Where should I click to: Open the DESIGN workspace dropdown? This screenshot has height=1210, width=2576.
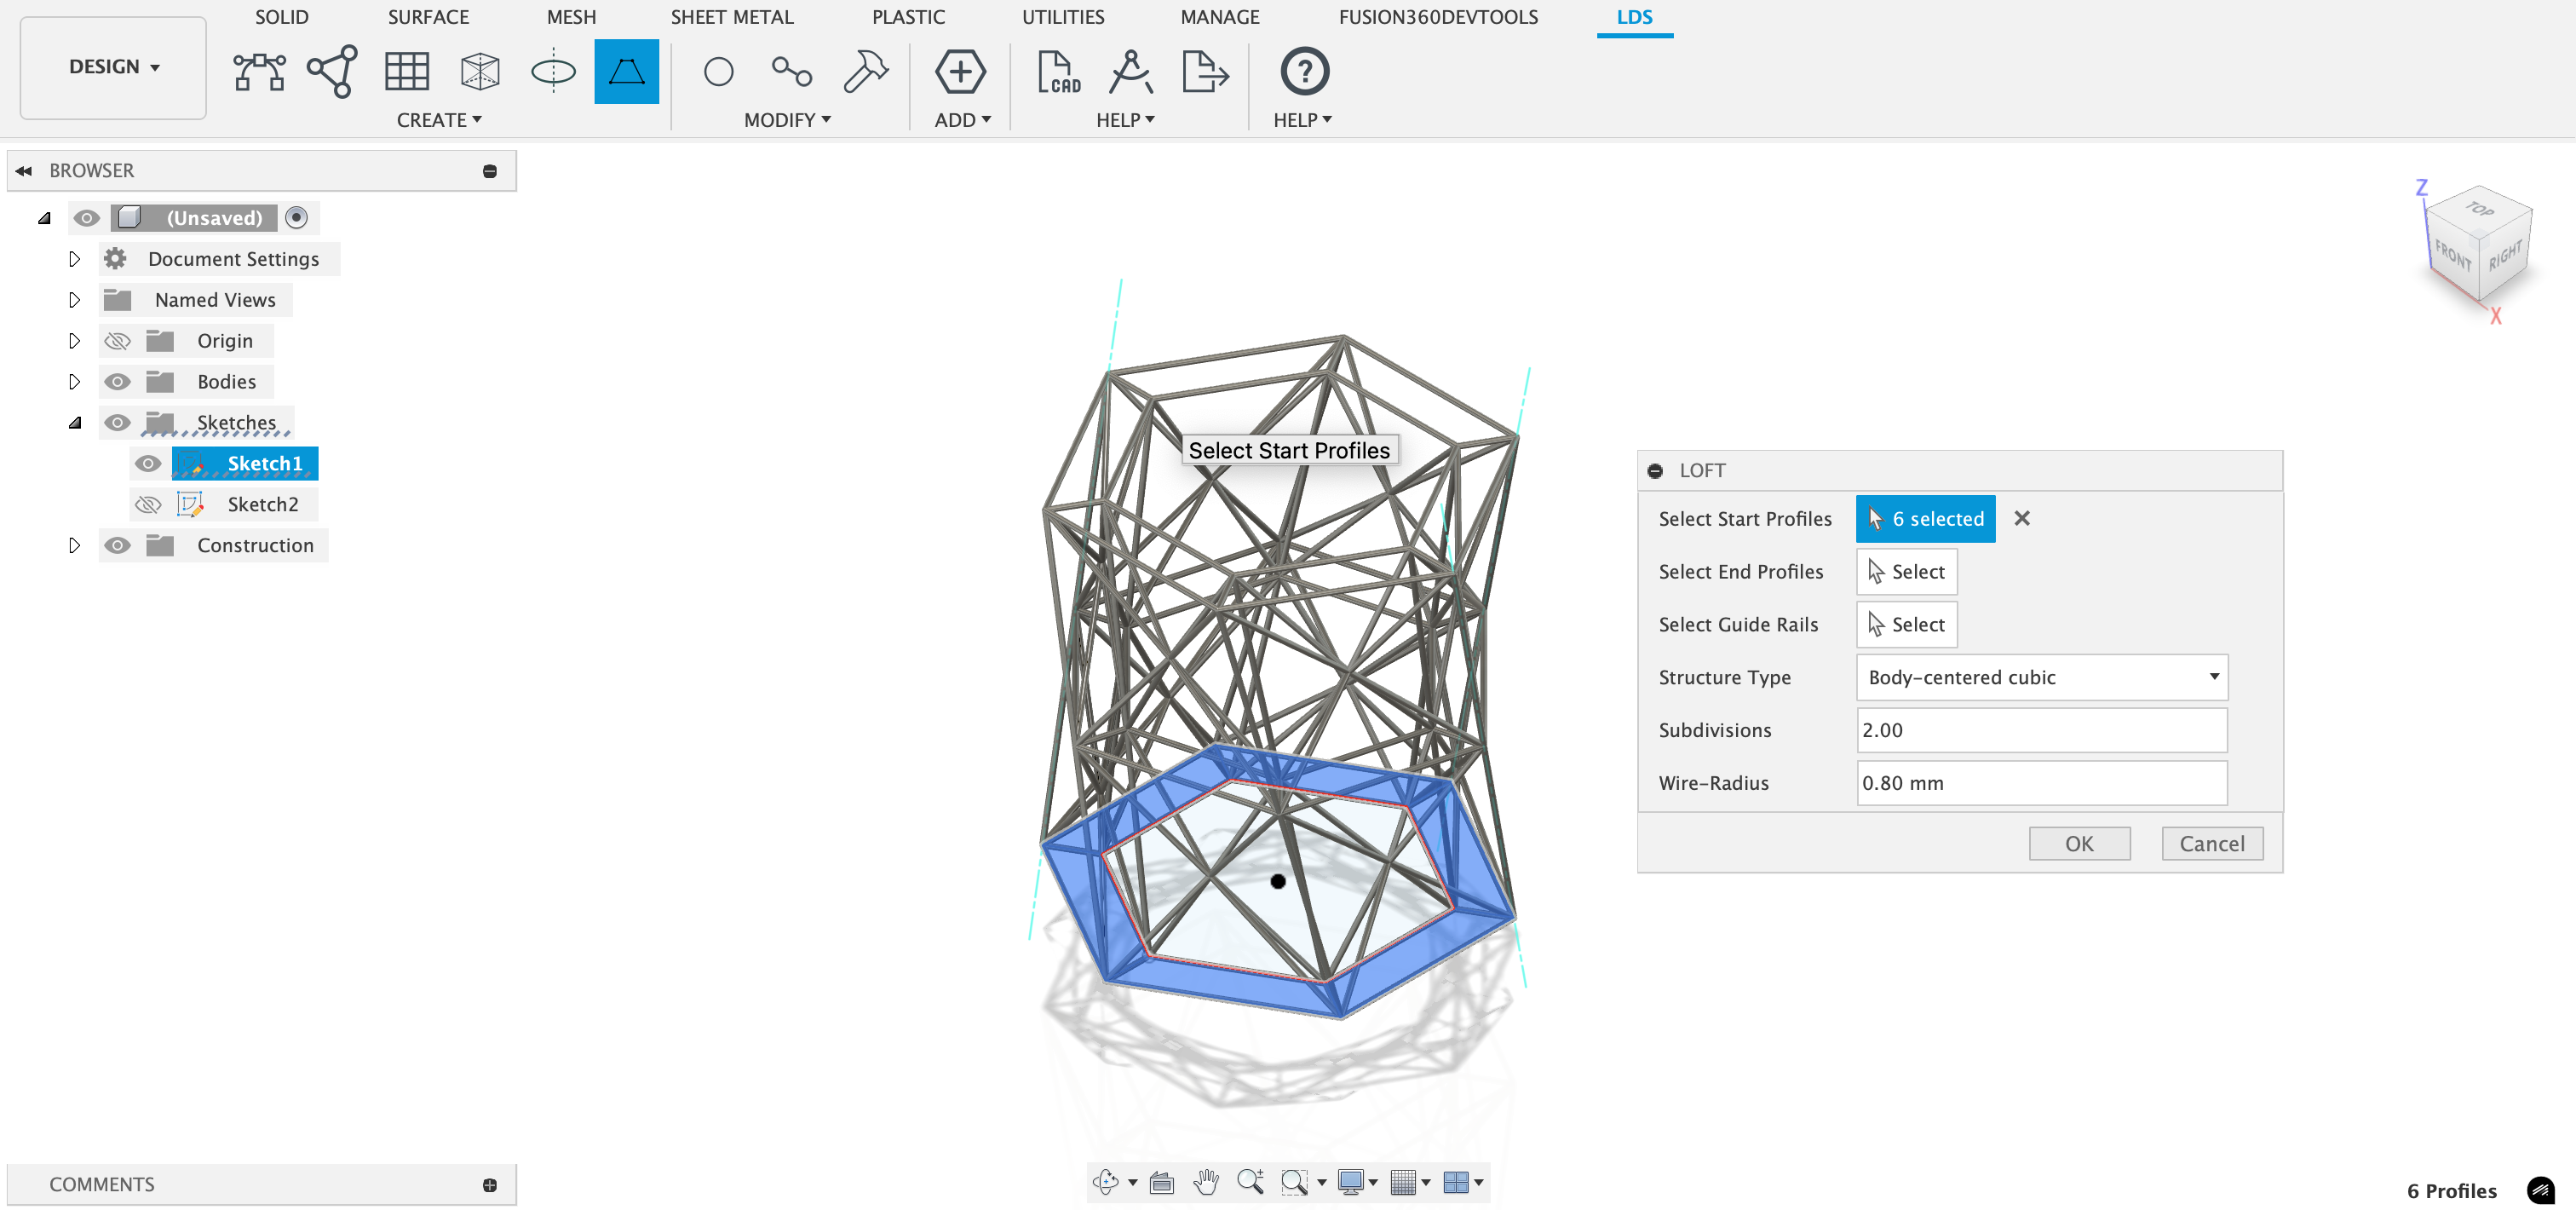113,67
